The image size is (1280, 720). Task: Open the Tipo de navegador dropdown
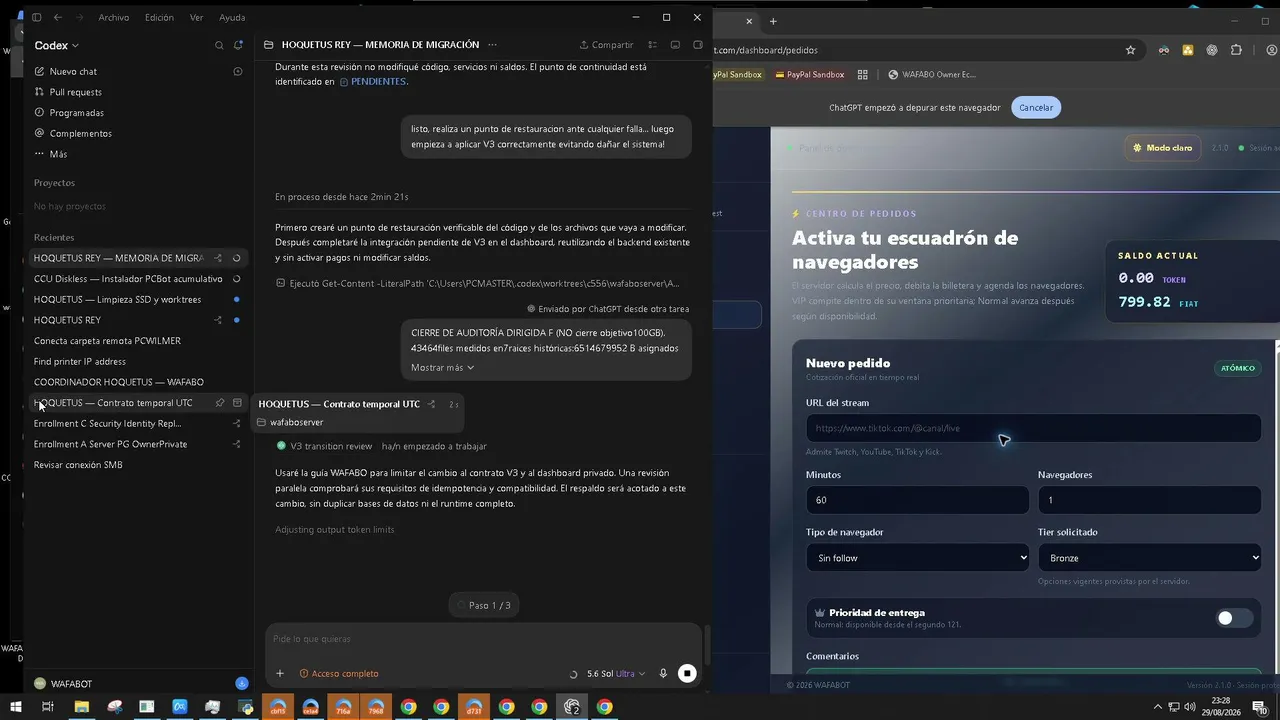pyautogui.click(x=917, y=558)
